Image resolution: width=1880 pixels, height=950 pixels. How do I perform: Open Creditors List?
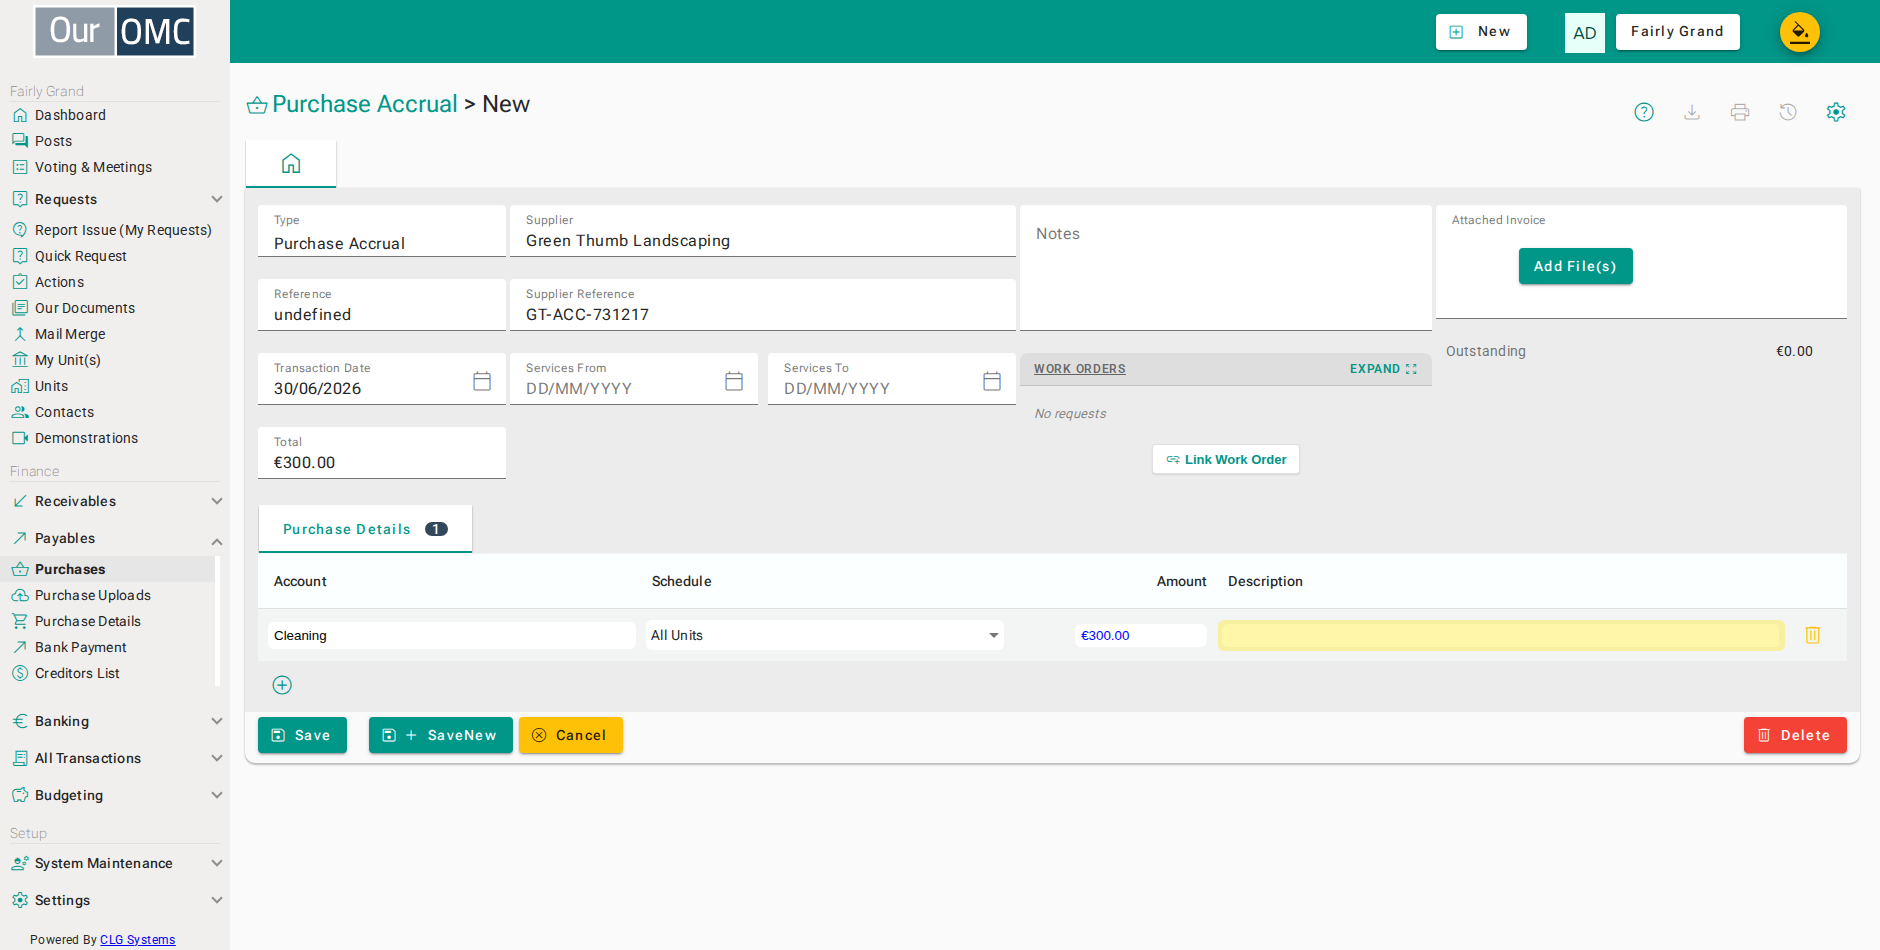(x=77, y=673)
